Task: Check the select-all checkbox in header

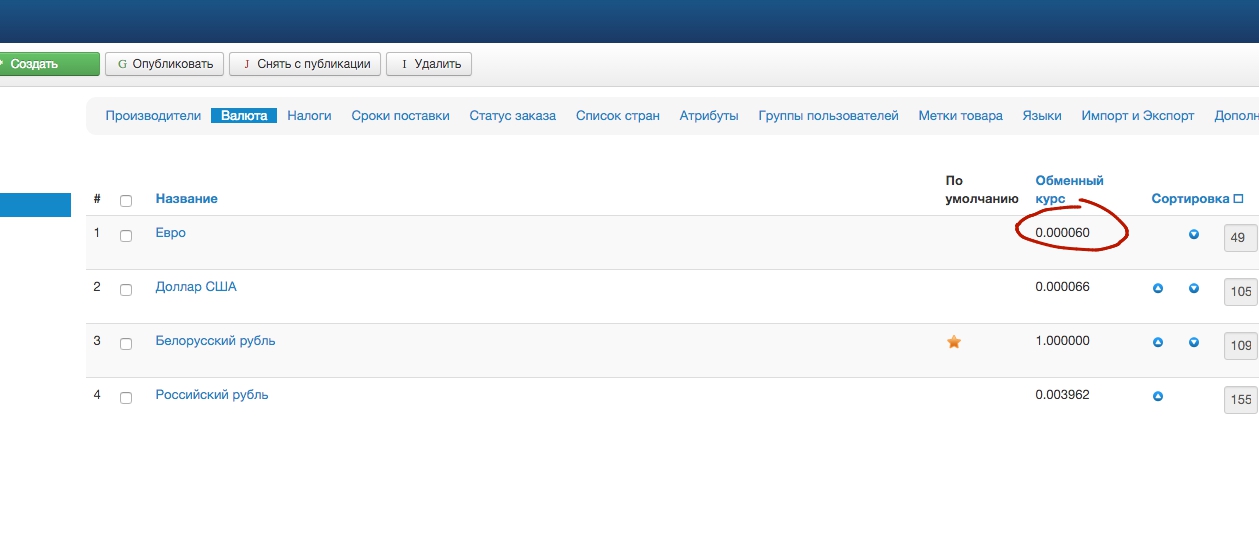Action: point(126,200)
